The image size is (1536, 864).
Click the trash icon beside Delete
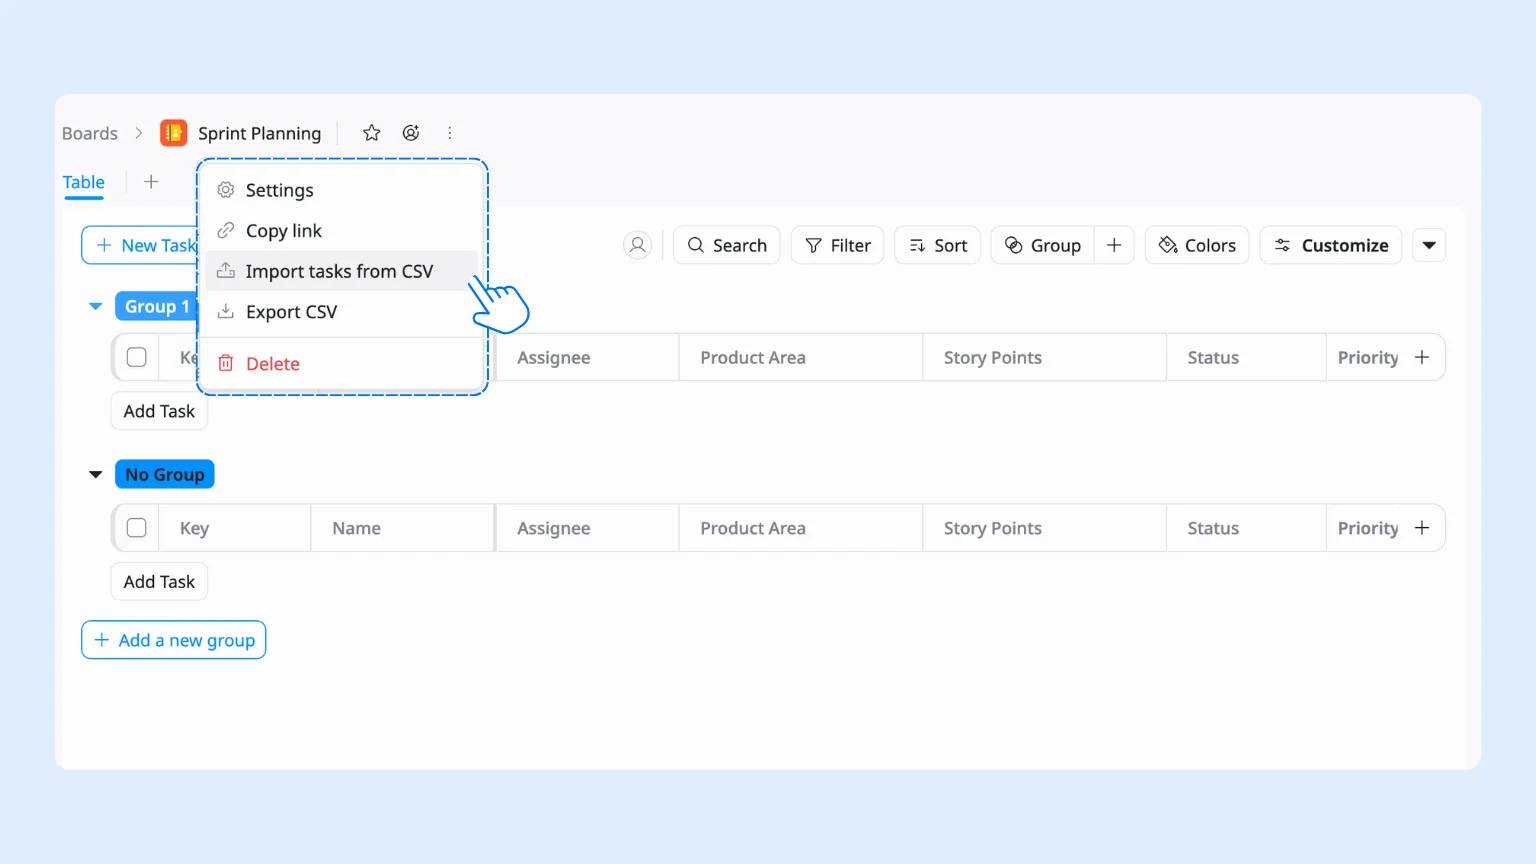226,364
